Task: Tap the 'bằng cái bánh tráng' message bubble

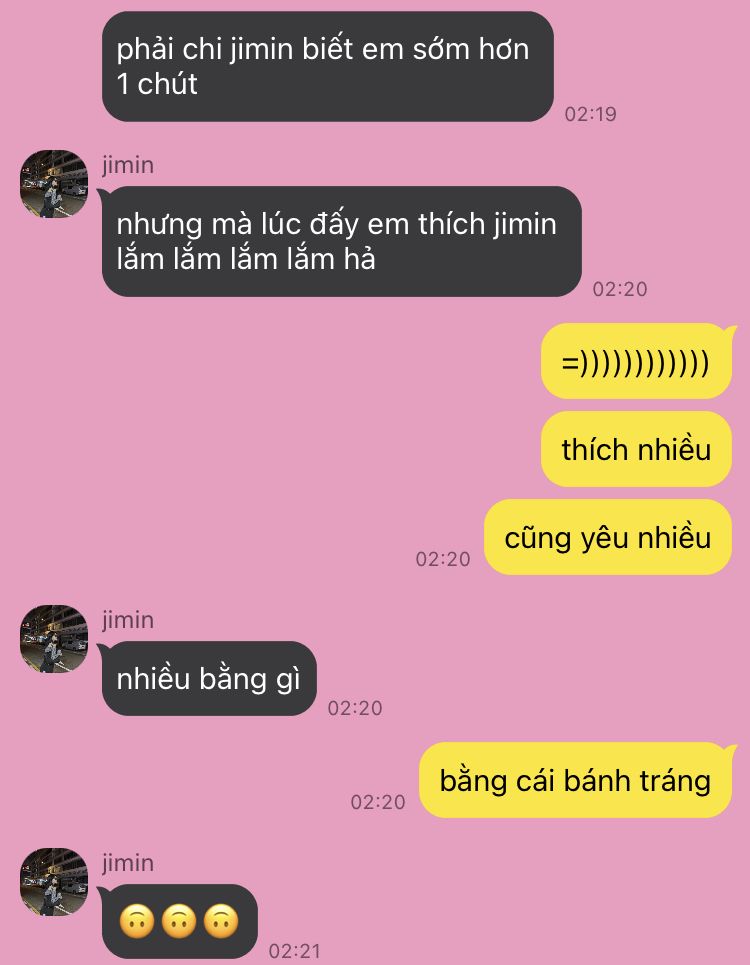Action: tap(576, 780)
